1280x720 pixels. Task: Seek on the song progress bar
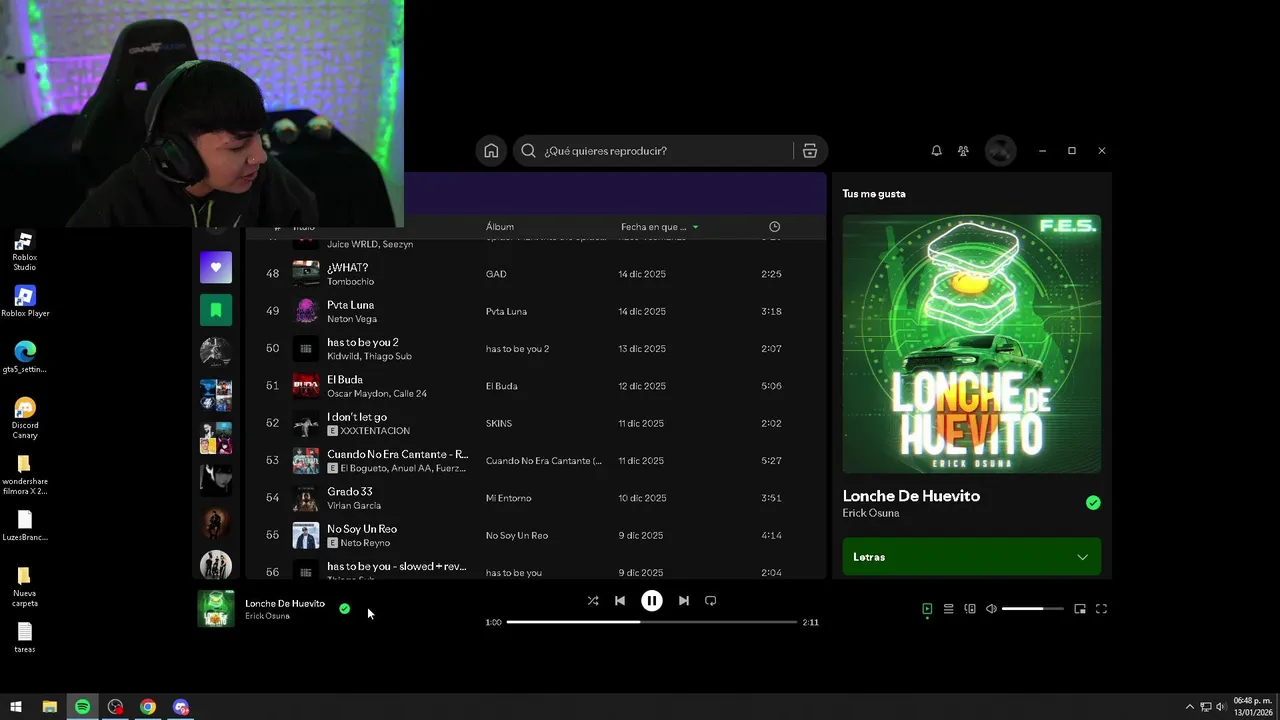point(652,622)
